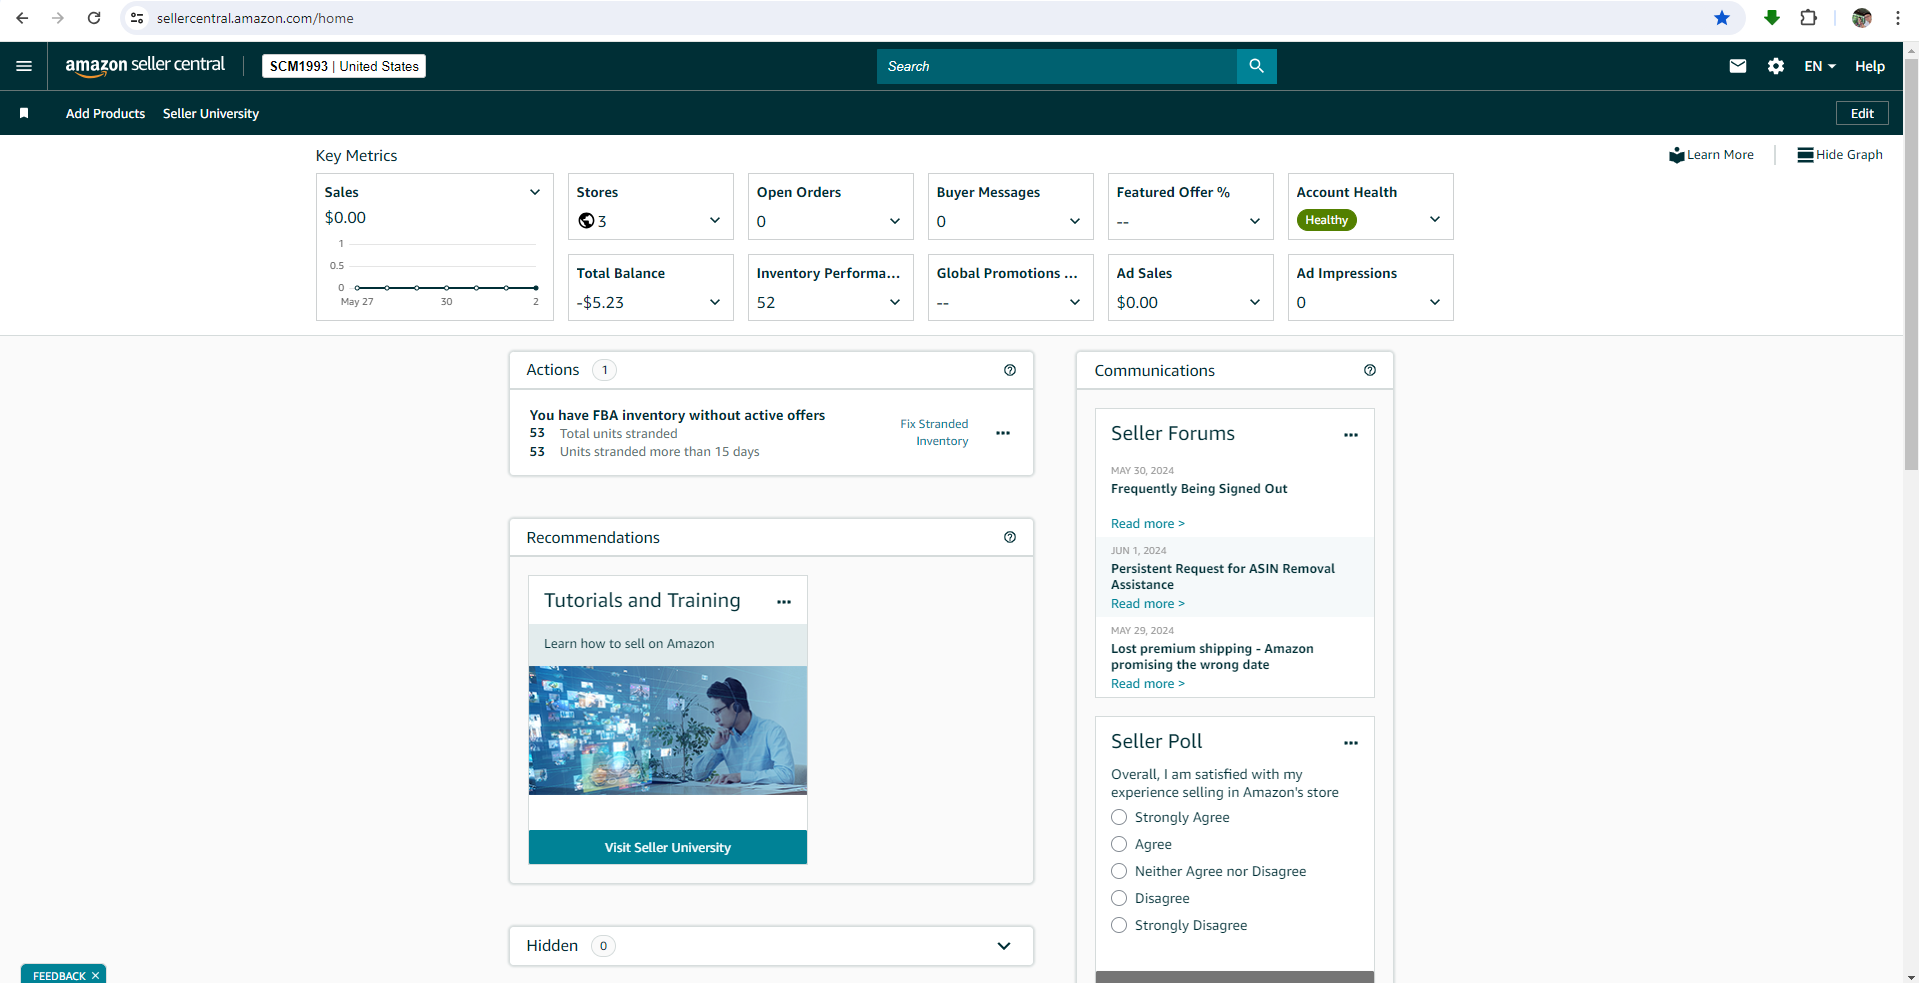Open the EN language dropdown

pos(1820,66)
